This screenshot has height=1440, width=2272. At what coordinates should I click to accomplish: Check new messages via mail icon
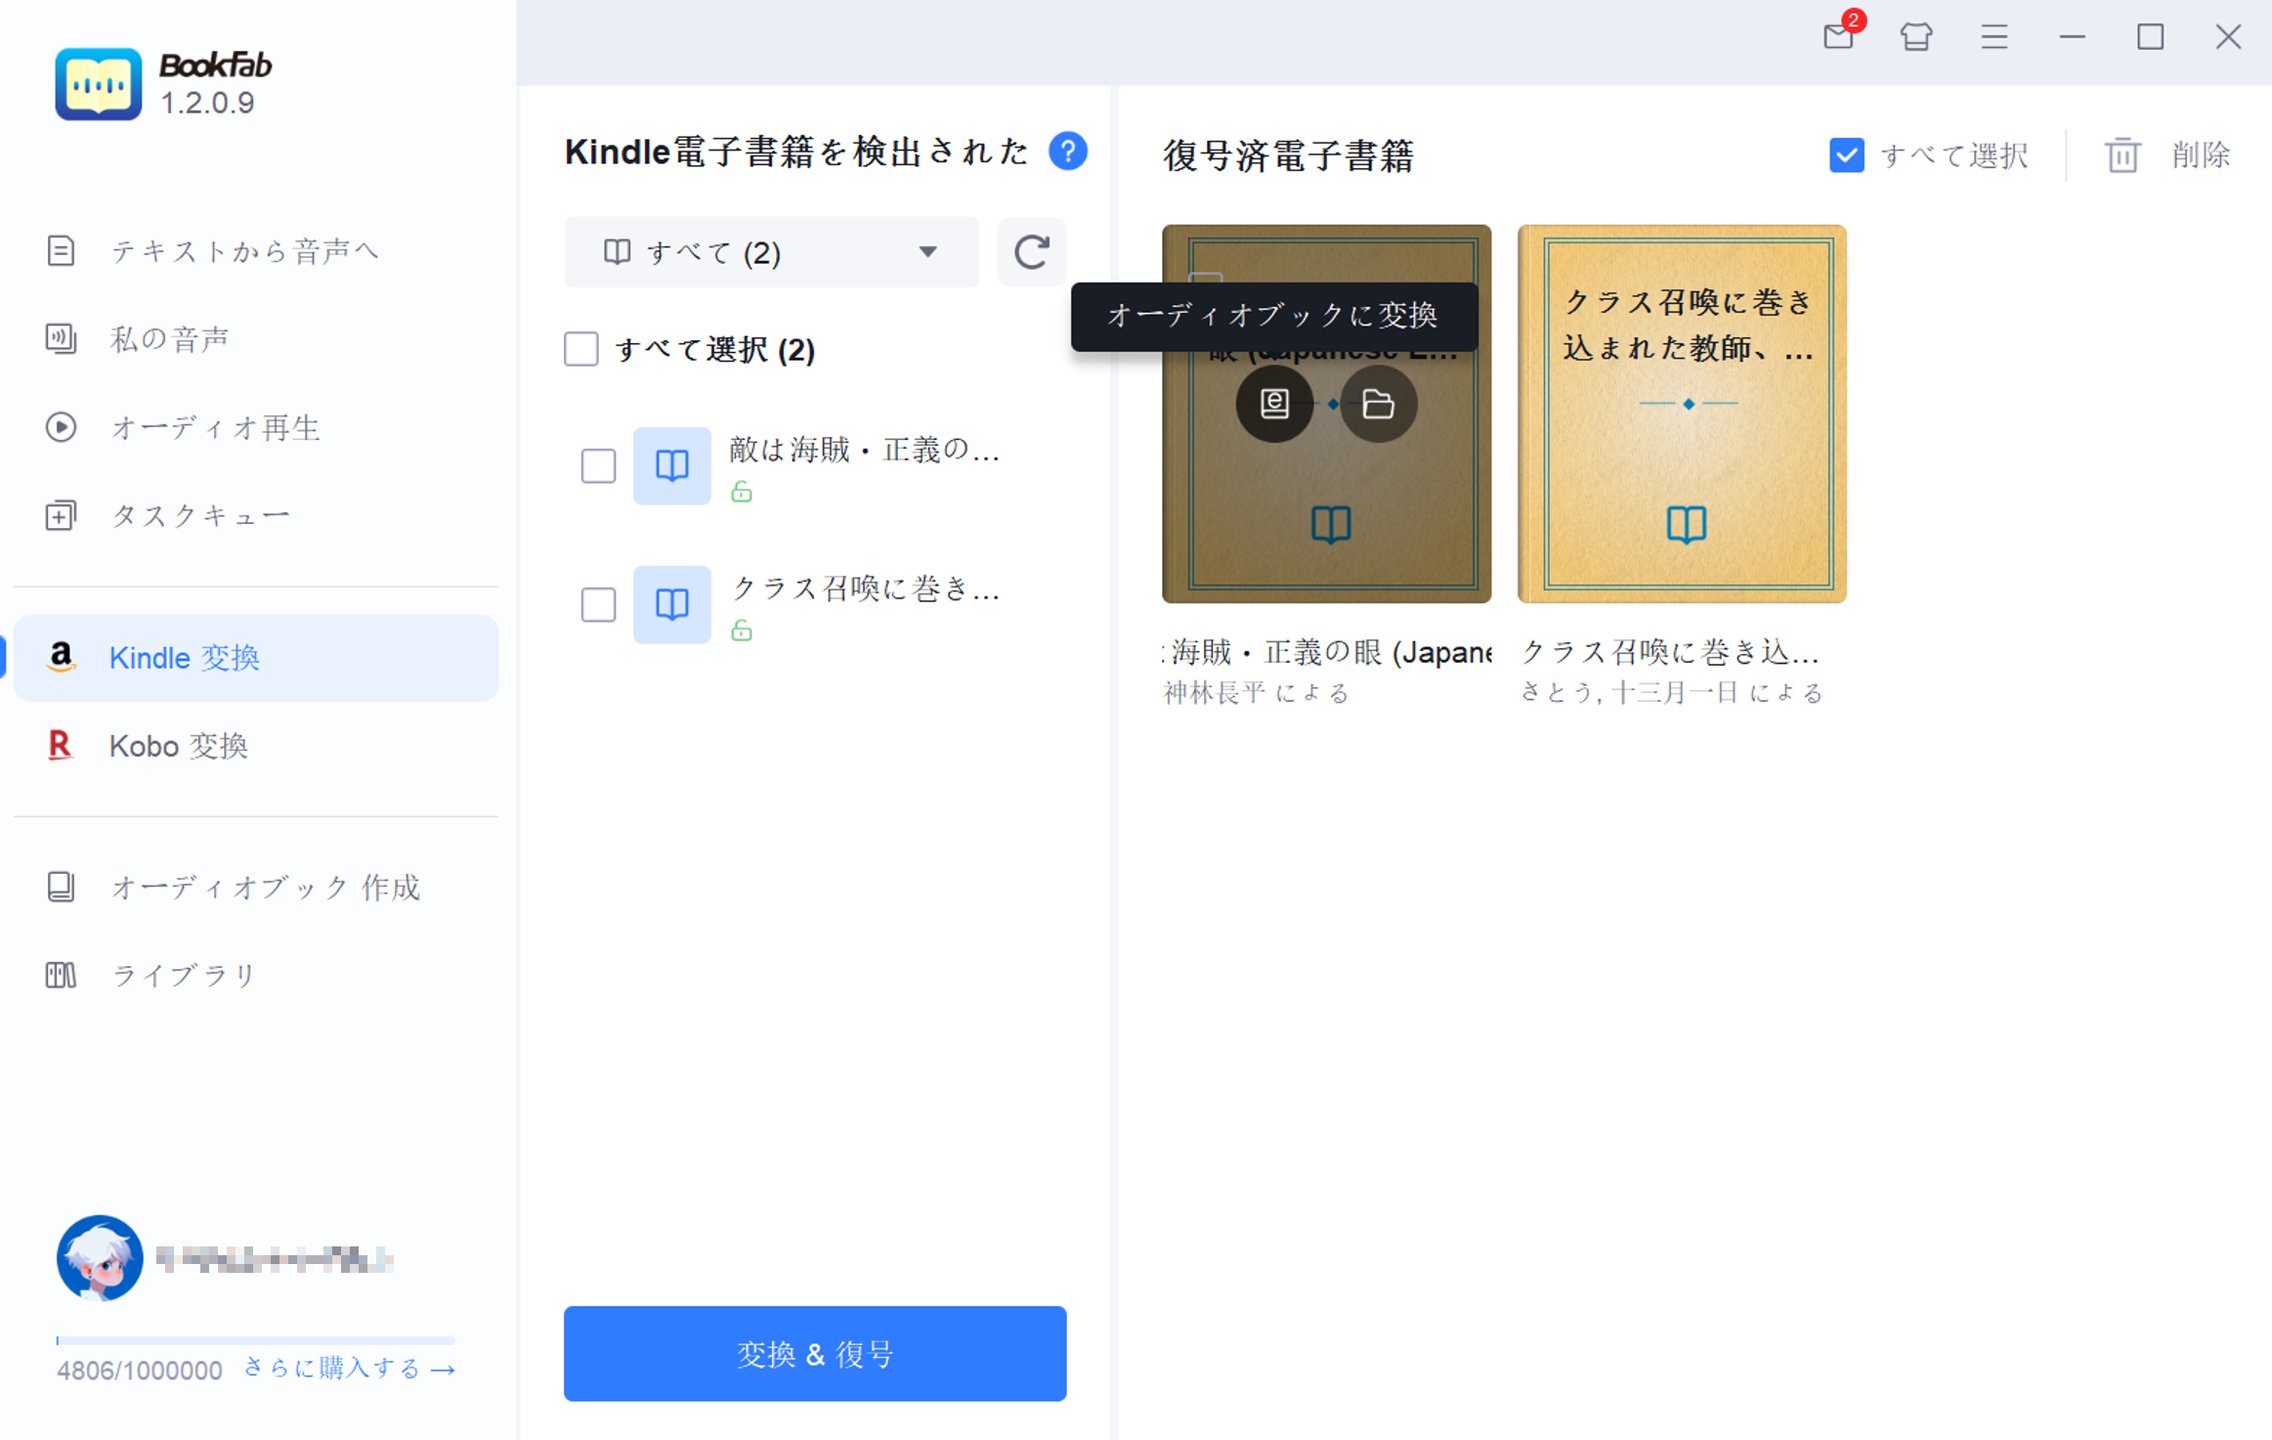coord(1838,37)
